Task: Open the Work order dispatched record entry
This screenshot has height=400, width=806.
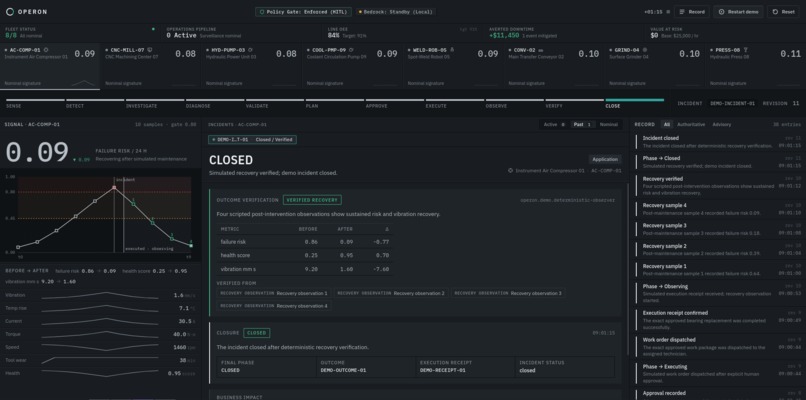Action: point(717,347)
